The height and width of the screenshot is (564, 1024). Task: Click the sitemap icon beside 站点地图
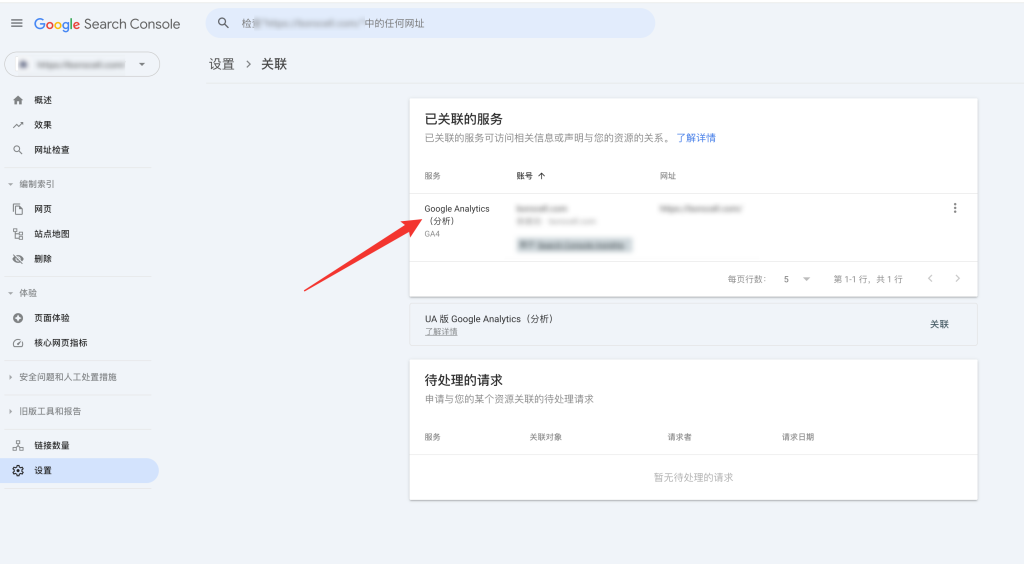point(18,234)
